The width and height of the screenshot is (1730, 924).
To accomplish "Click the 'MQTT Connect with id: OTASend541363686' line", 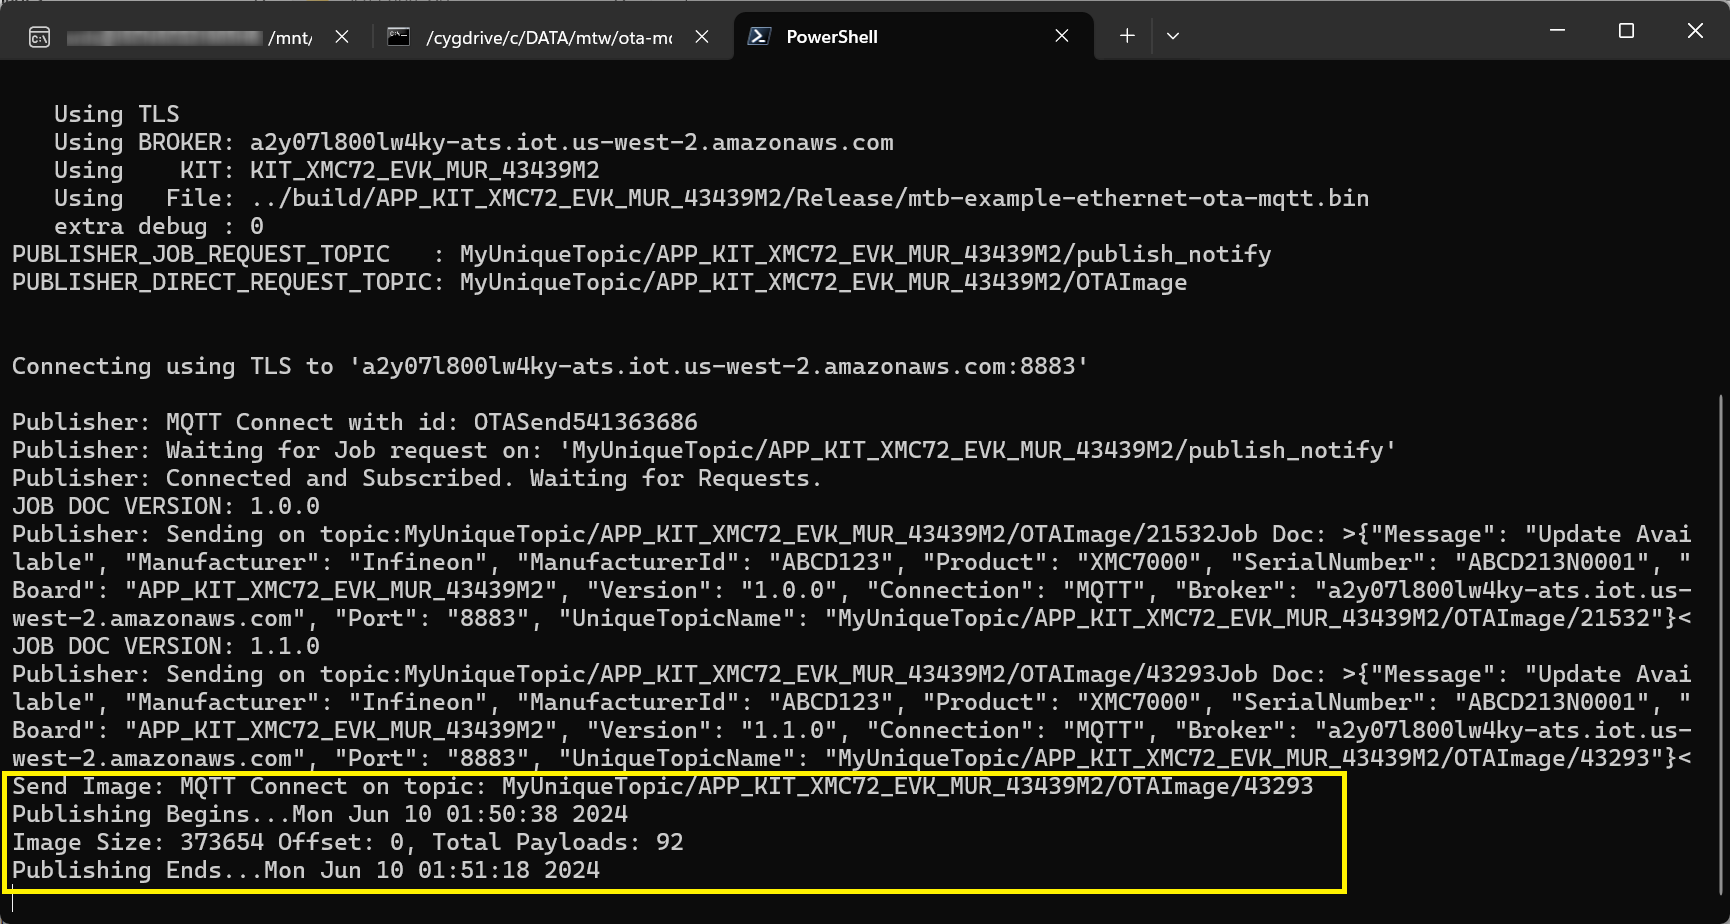I will tap(355, 422).
